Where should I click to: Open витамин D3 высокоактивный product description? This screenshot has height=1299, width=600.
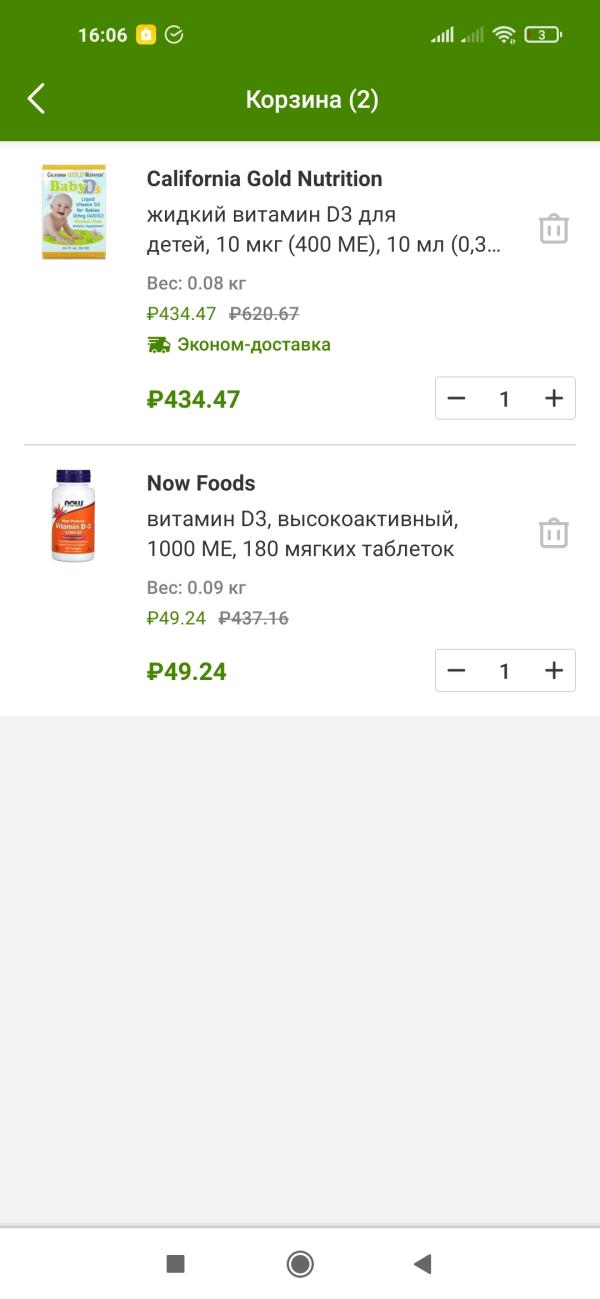tap(301, 534)
